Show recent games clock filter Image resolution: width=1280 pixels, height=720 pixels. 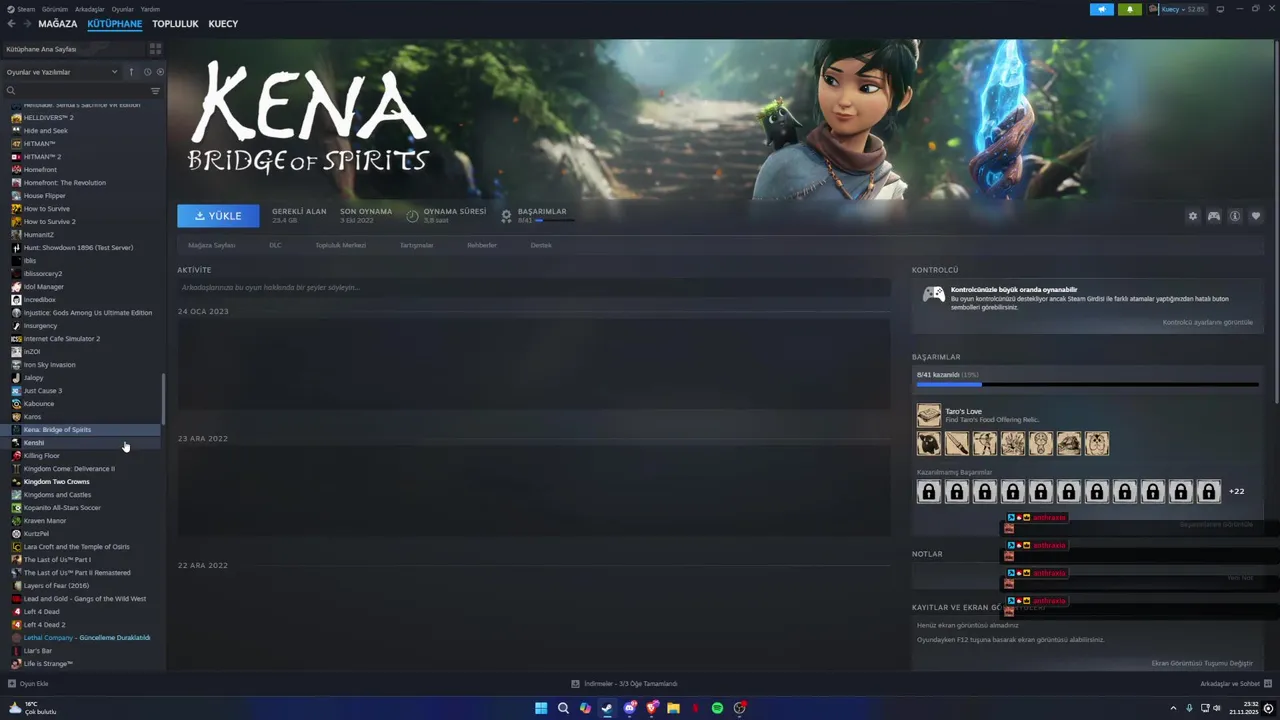pyautogui.click(x=147, y=72)
